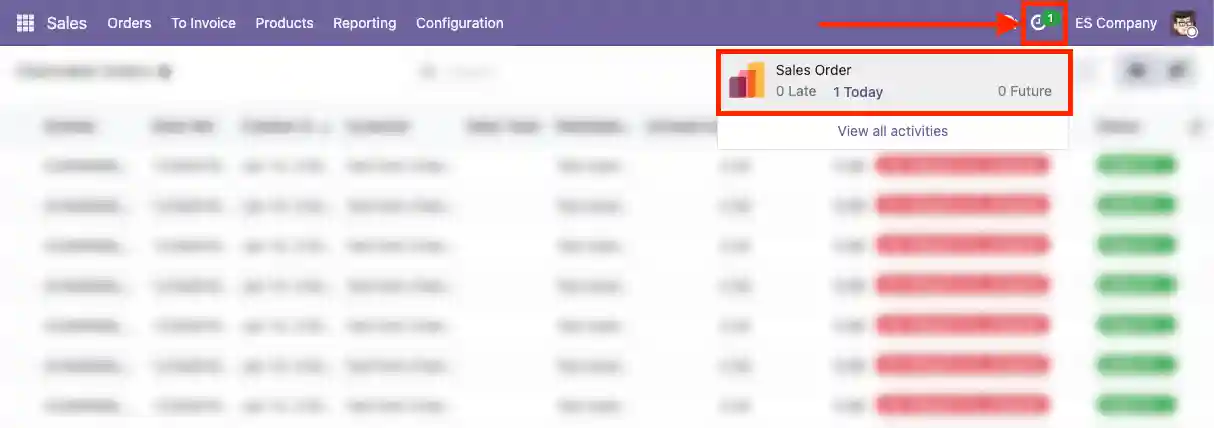Click the Sales Order bar-chart icon
The image size is (1214, 428).
click(x=746, y=81)
